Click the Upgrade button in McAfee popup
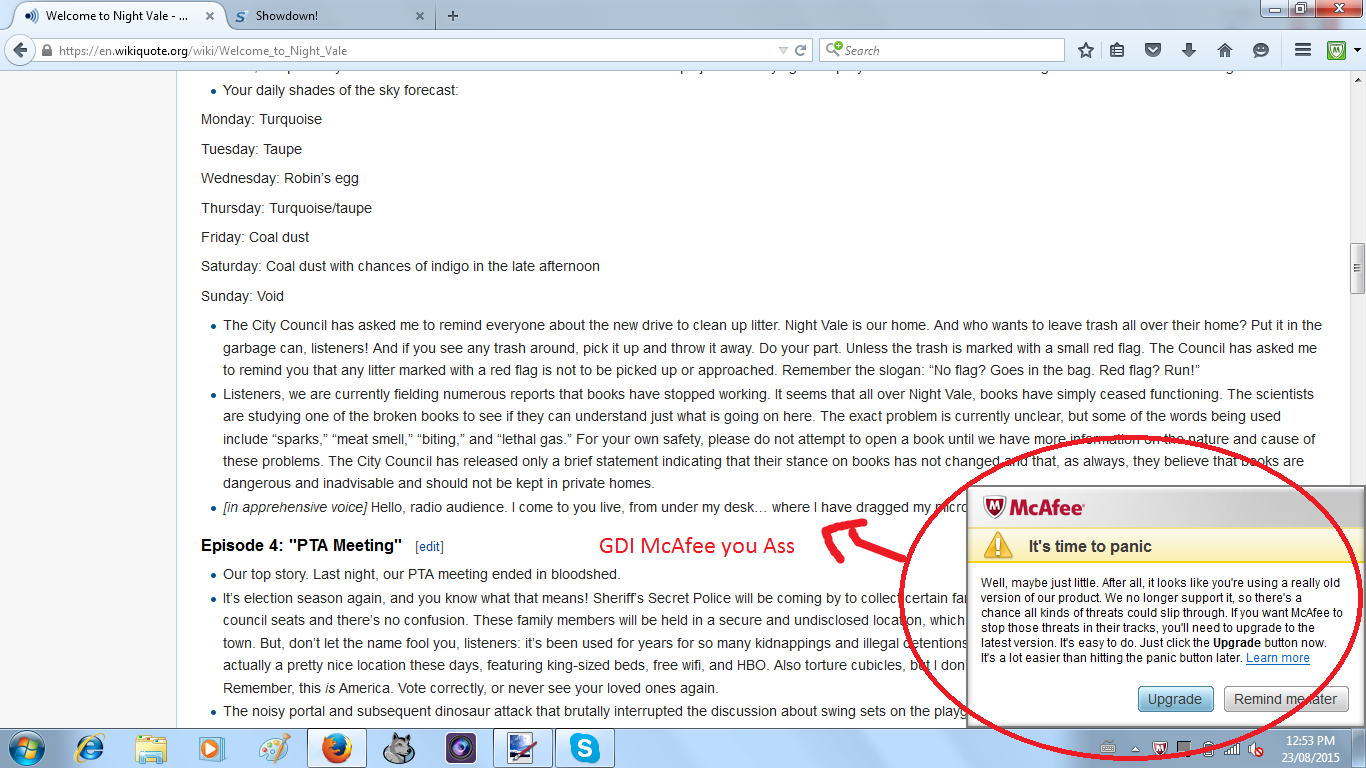 point(1175,699)
